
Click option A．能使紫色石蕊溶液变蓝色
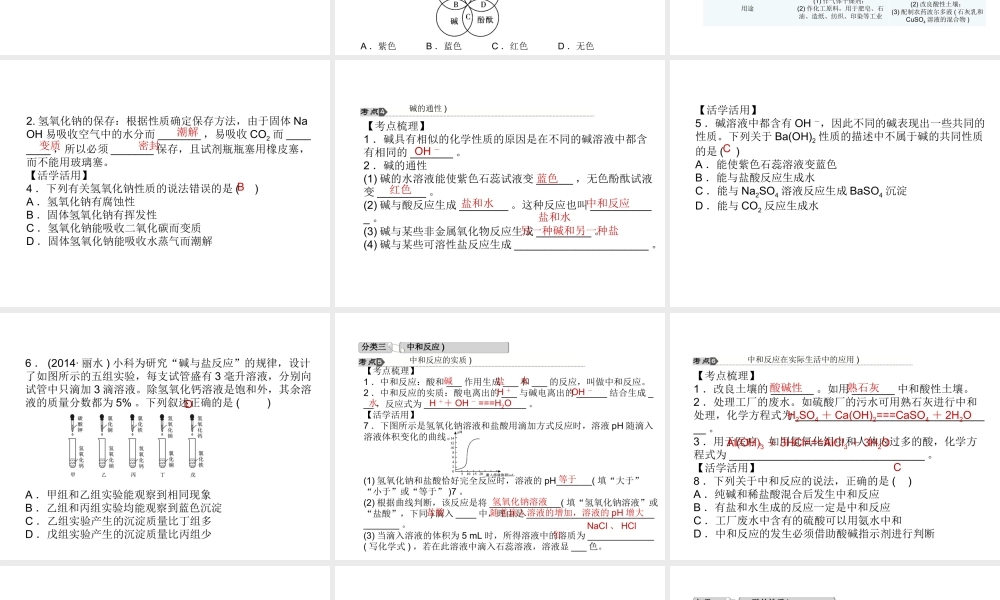tap(765, 165)
